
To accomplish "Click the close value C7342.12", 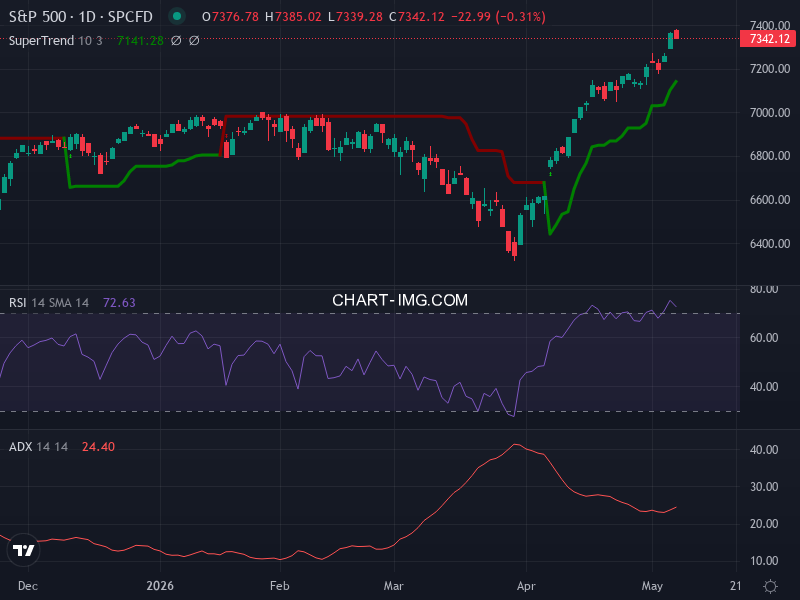I will 417,17.
